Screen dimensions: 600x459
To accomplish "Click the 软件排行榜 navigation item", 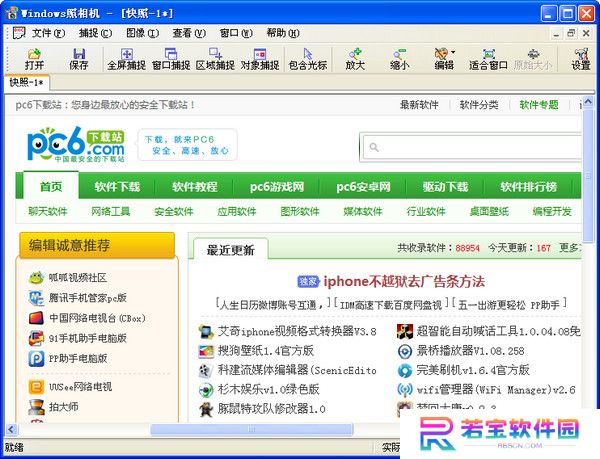I will [x=528, y=187].
